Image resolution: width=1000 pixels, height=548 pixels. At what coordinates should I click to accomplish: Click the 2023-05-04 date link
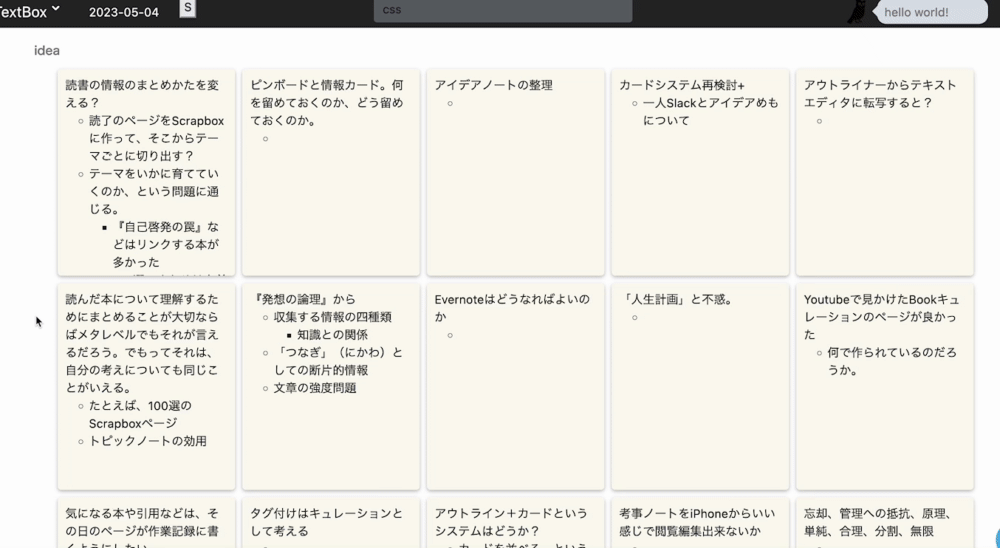124,12
